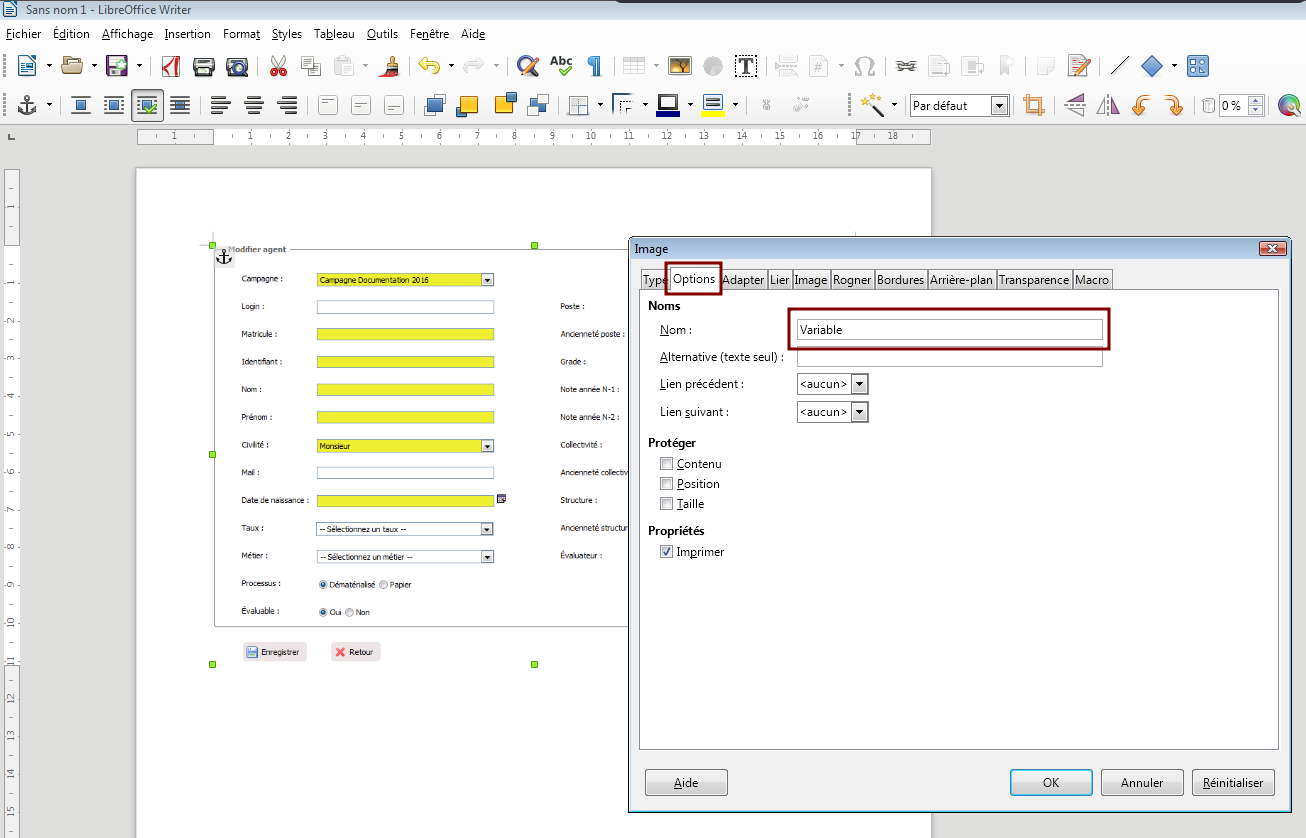
Task: Switch to the Rogner tab
Action: coord(852,280)
